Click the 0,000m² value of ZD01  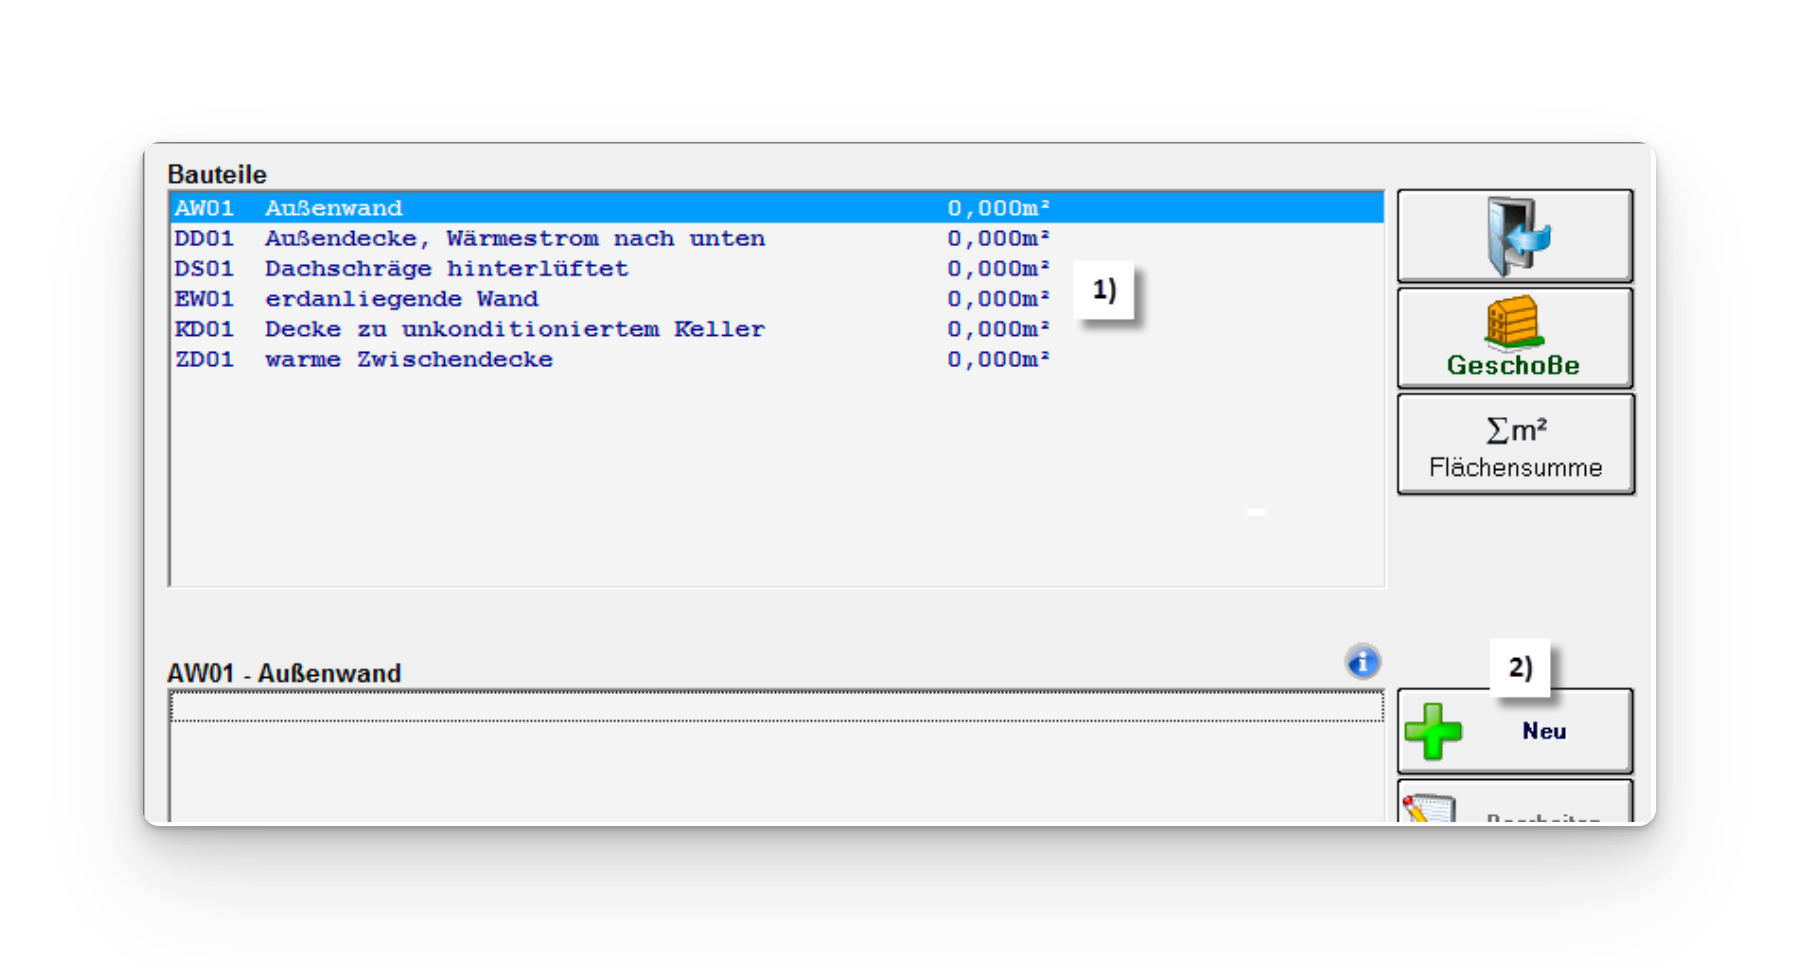click(x=998, y=359)
